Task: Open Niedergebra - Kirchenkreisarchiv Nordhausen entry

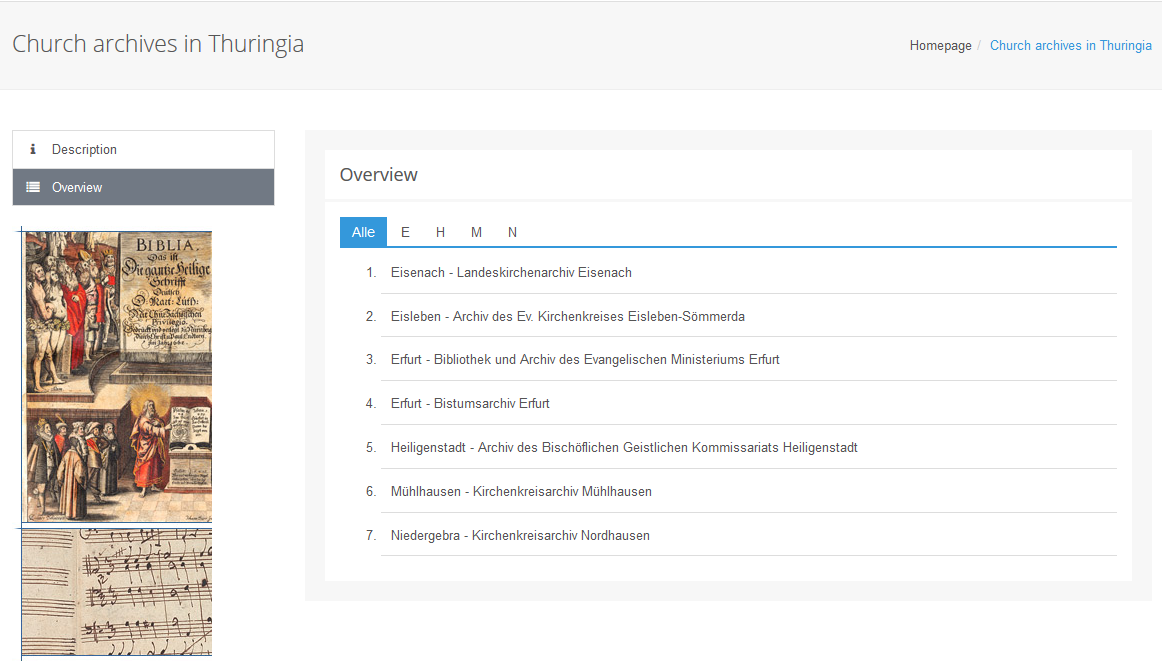Action: tap(520, 535)
